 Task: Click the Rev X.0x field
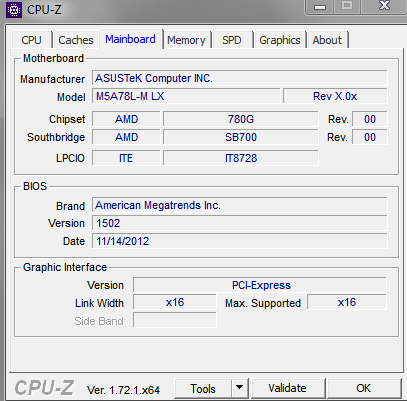coord(335,96)
